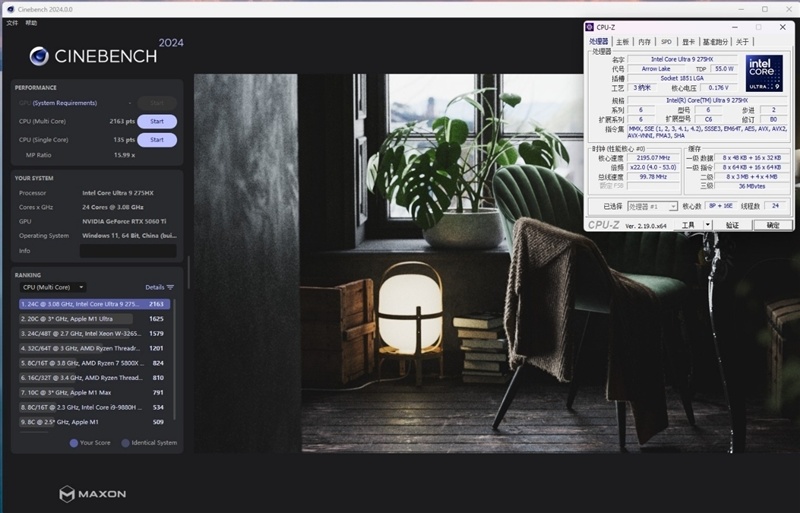
Task: Click the Details filter icon in Ranking
Action: (x=170, y=287)
